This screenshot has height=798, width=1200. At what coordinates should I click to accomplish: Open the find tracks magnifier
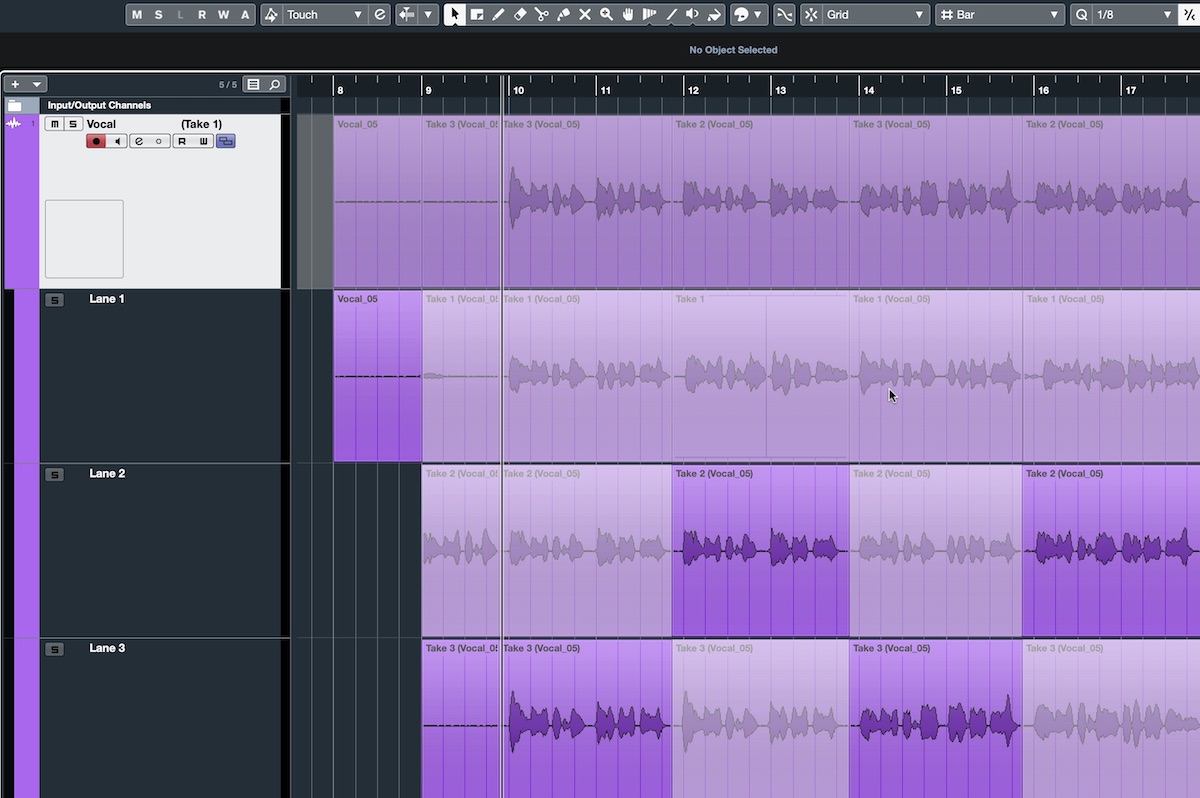coord(274,85)
